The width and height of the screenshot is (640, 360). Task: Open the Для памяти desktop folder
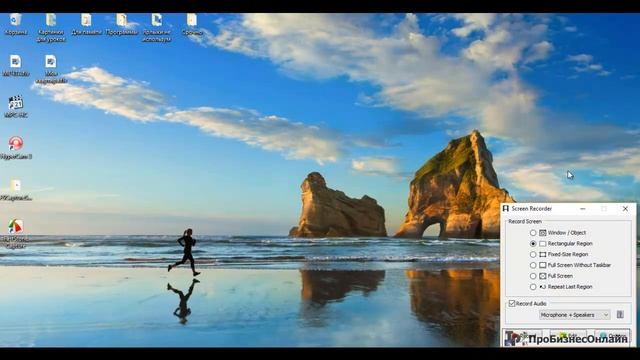point(86,24)
